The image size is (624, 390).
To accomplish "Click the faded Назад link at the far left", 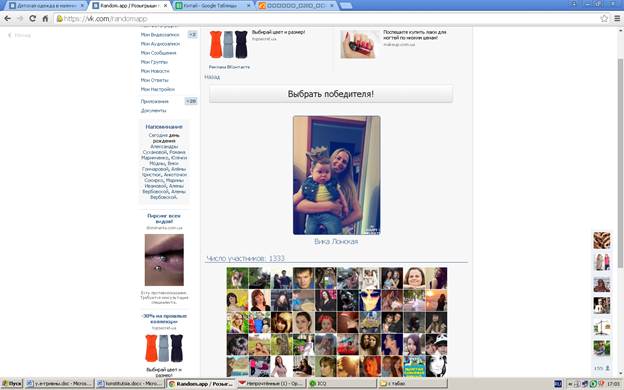I will (20, 35).
